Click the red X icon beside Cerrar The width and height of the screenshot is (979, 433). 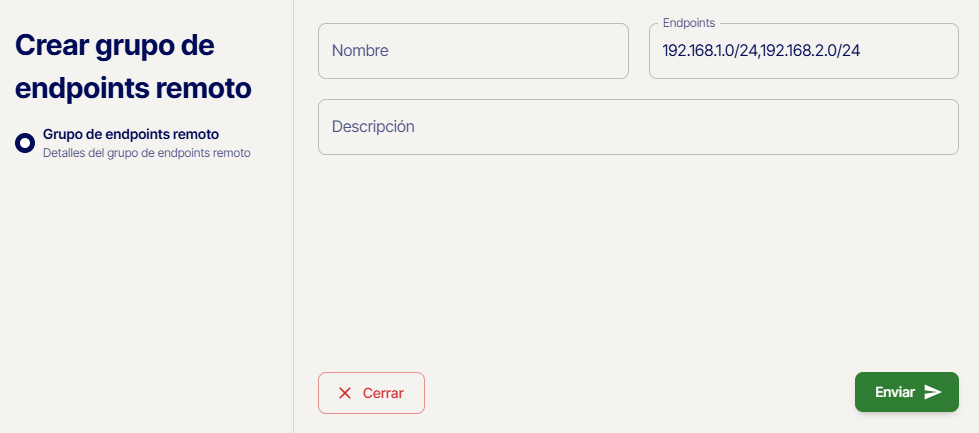345,393
